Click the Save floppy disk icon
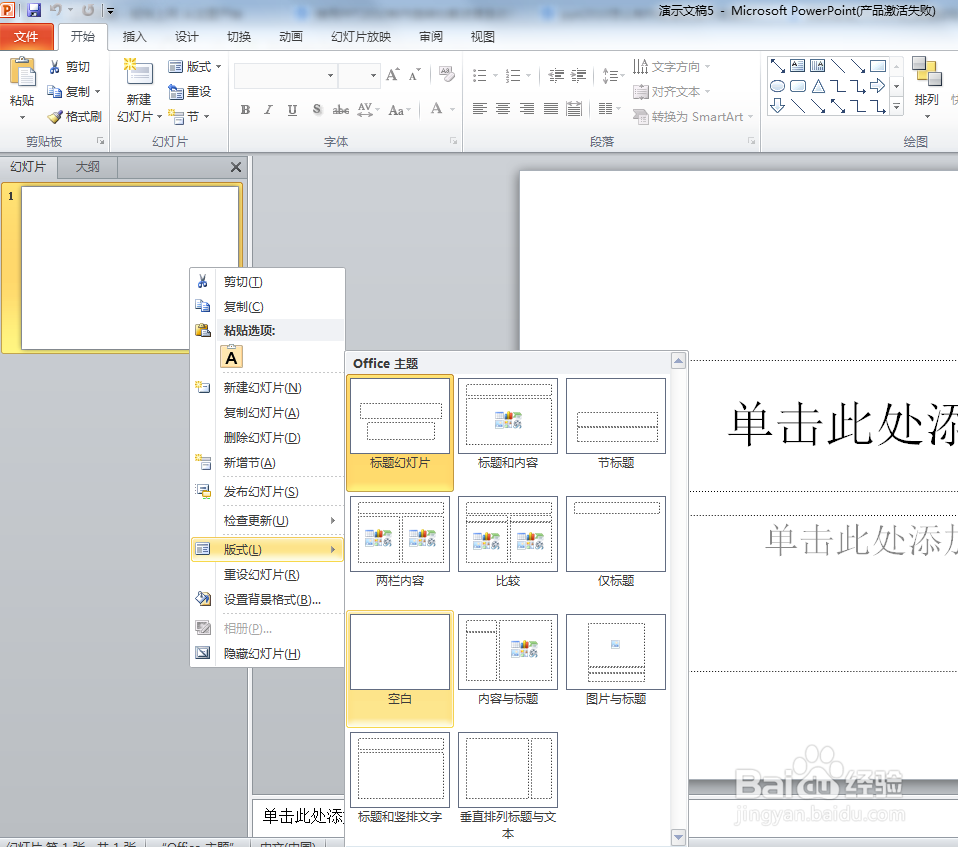Image resolution: width=958 pixels, height=847 pixels. [34, 10]
